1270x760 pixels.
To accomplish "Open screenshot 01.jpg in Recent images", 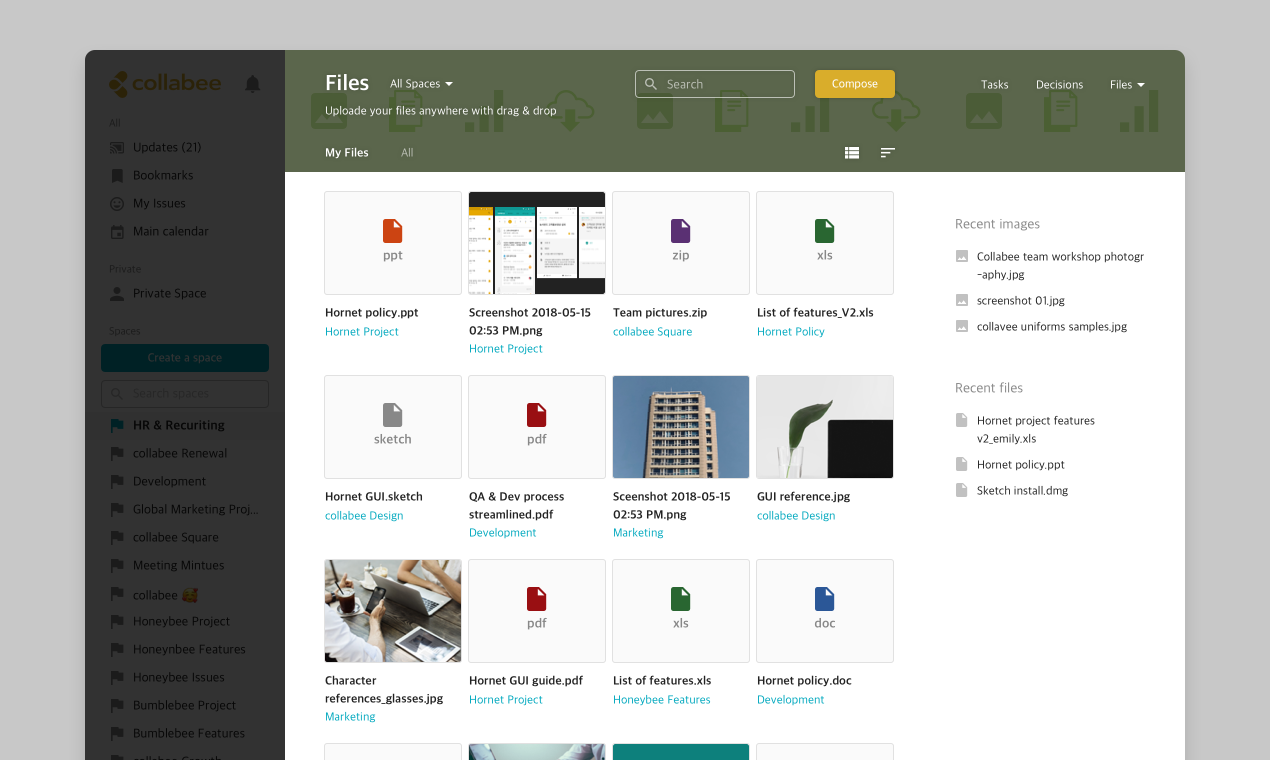I will click(1021, 300).
